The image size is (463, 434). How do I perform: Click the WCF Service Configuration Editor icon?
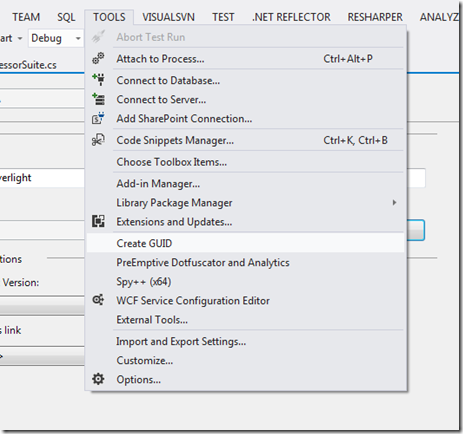click(x=98, y=300)
